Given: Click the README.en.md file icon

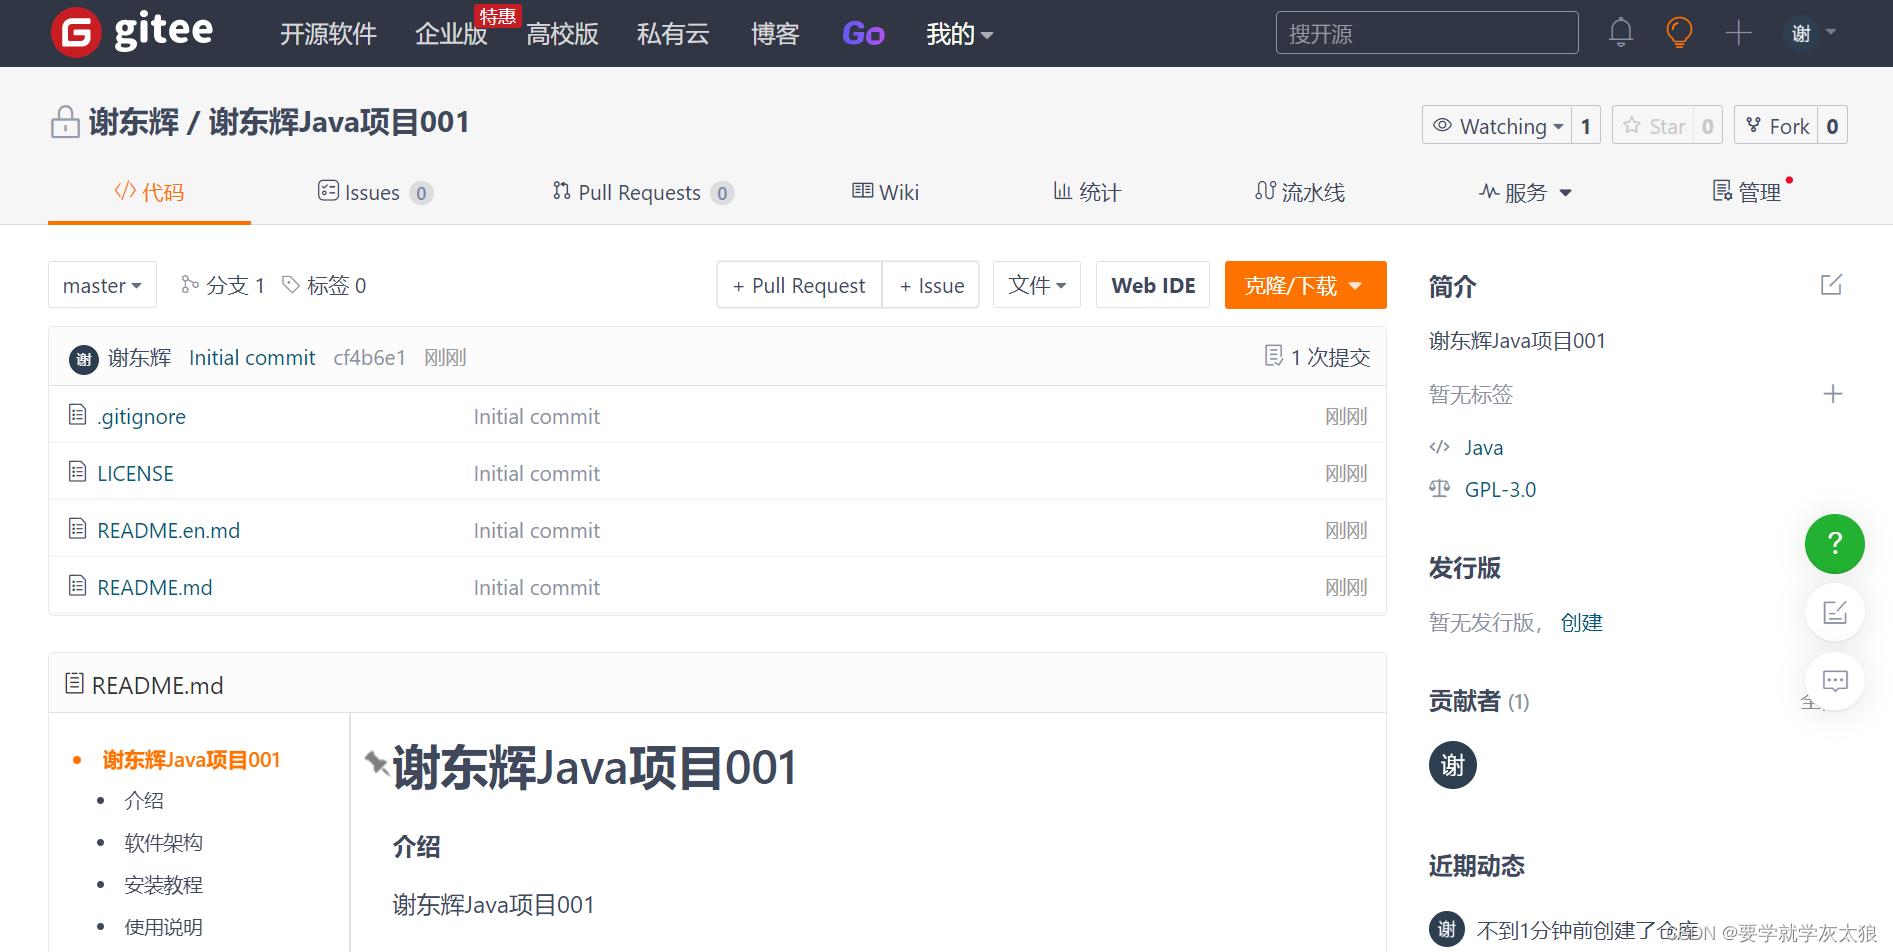Looking at the screenshot, I should 77,528.
